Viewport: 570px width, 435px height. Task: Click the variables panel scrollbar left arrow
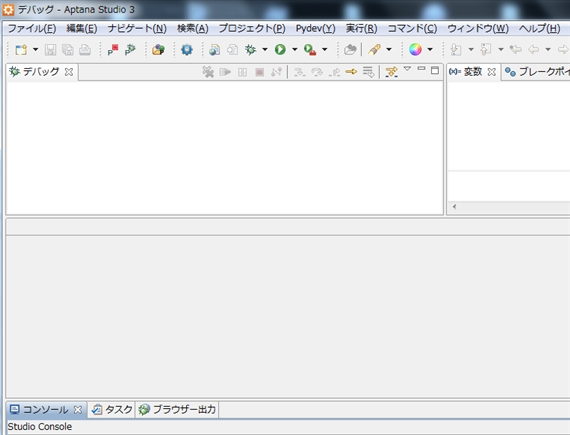pos(454,206)
